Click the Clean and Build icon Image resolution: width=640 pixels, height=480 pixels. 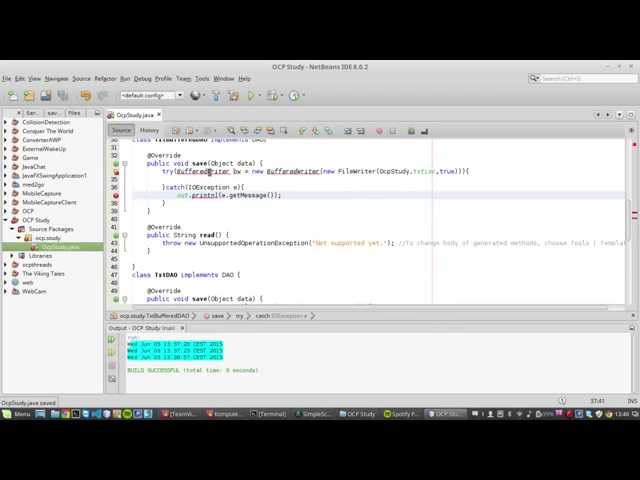click(233, 96)
